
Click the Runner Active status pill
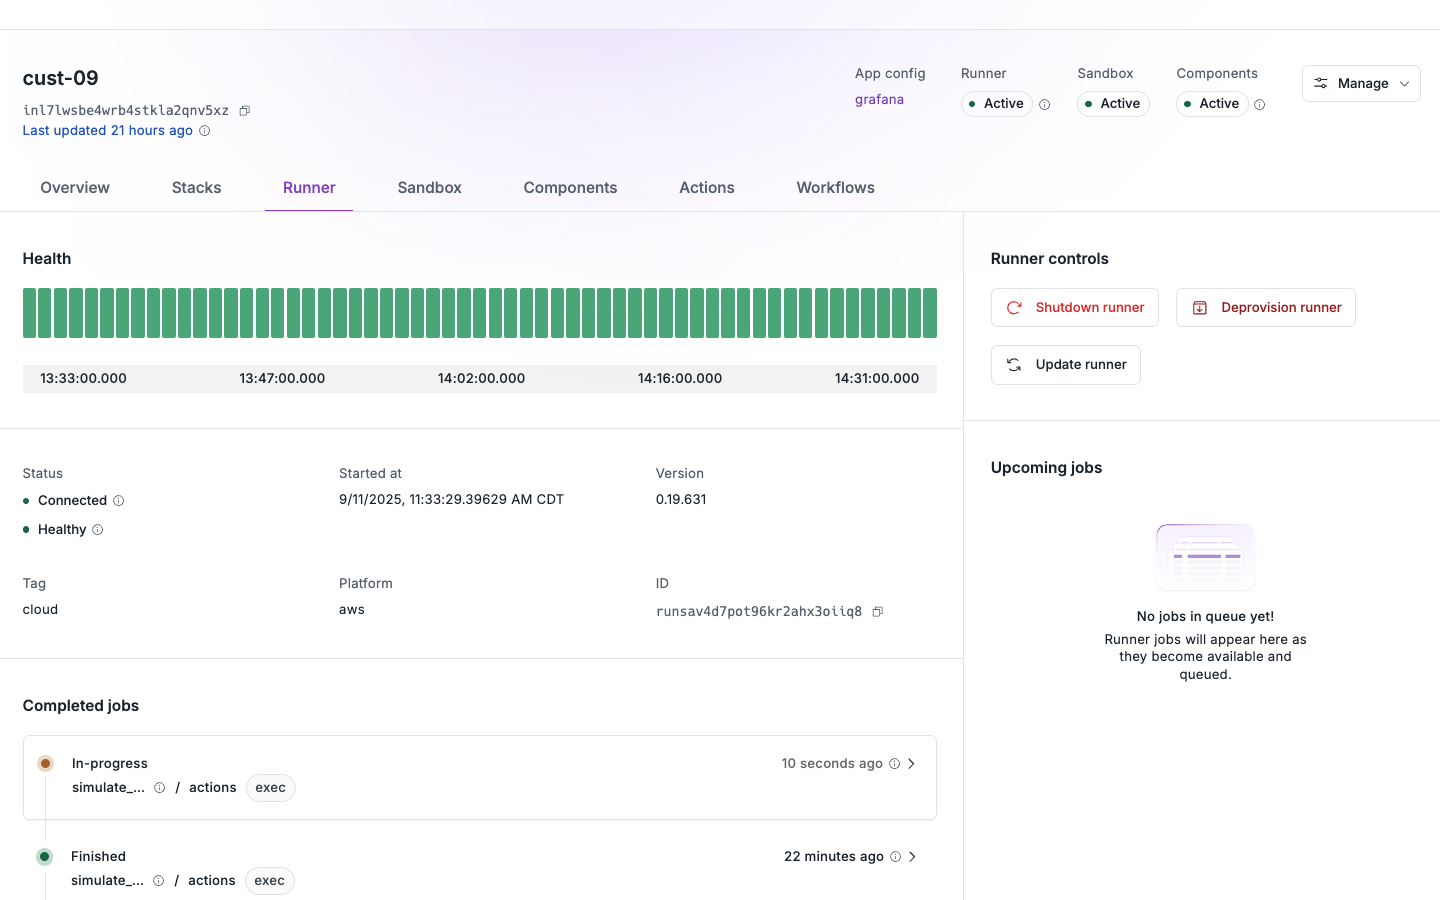coord(996,103)
